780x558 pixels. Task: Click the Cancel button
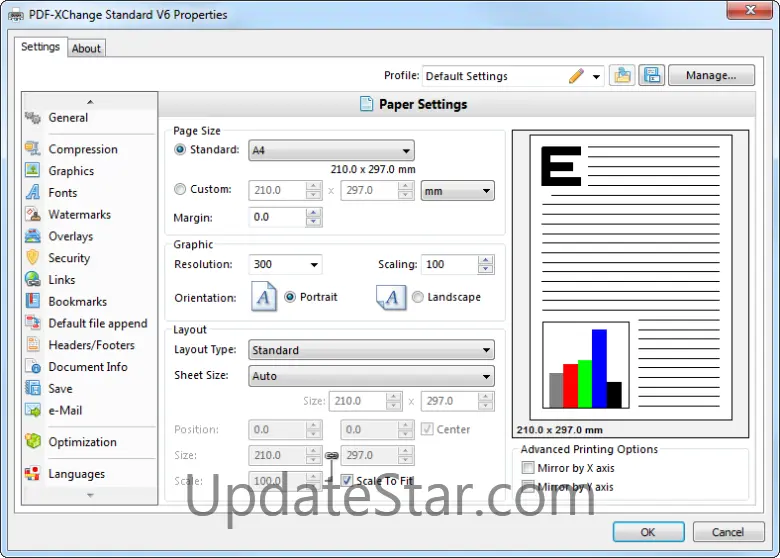point(728,532)
